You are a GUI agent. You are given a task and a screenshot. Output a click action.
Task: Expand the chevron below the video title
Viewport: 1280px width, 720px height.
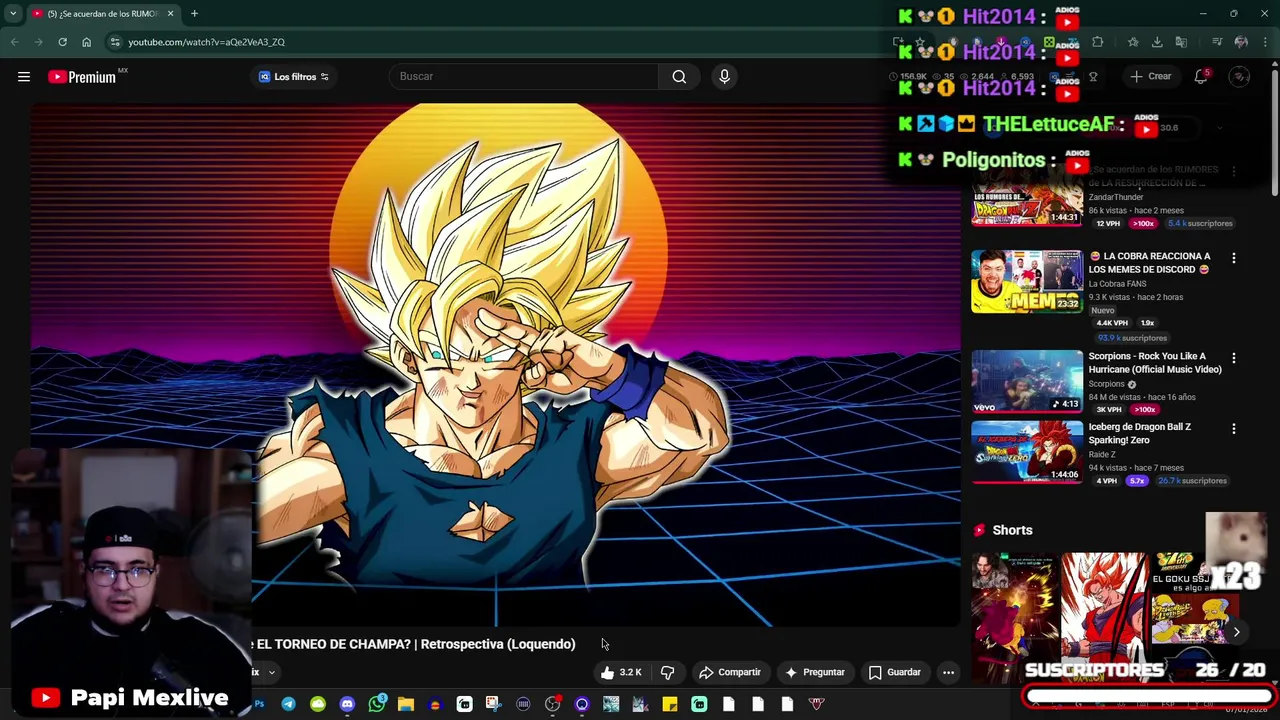coord(271,672)
